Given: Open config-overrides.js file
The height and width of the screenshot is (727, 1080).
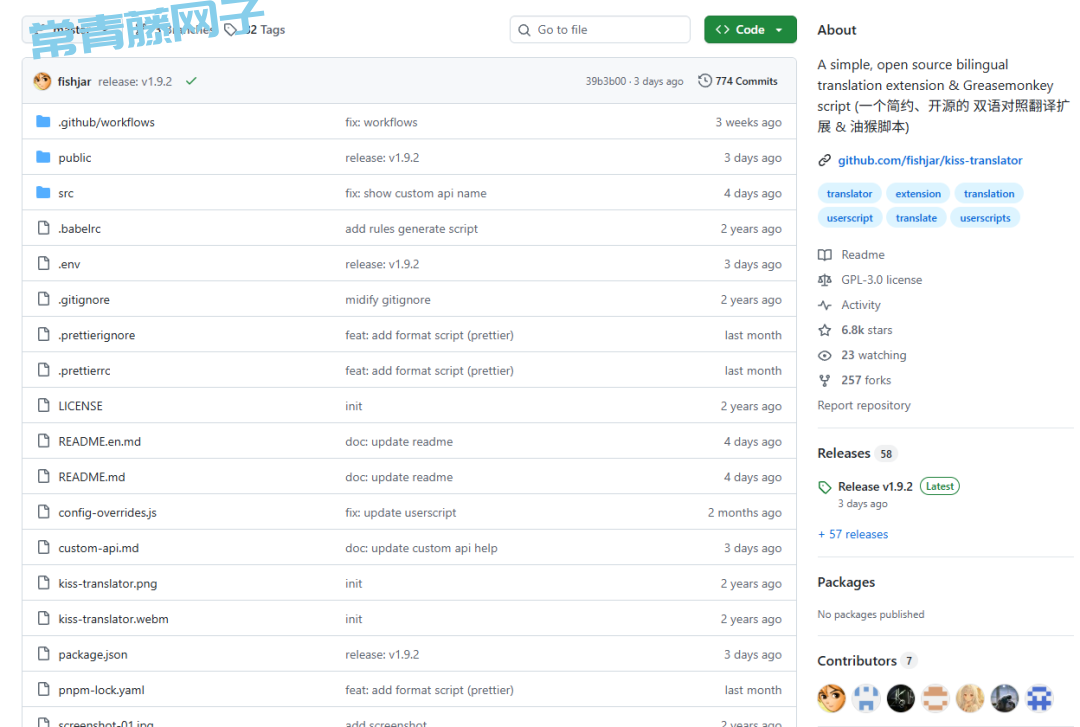Looking at the screenshot, I should (x=107, y=512).
